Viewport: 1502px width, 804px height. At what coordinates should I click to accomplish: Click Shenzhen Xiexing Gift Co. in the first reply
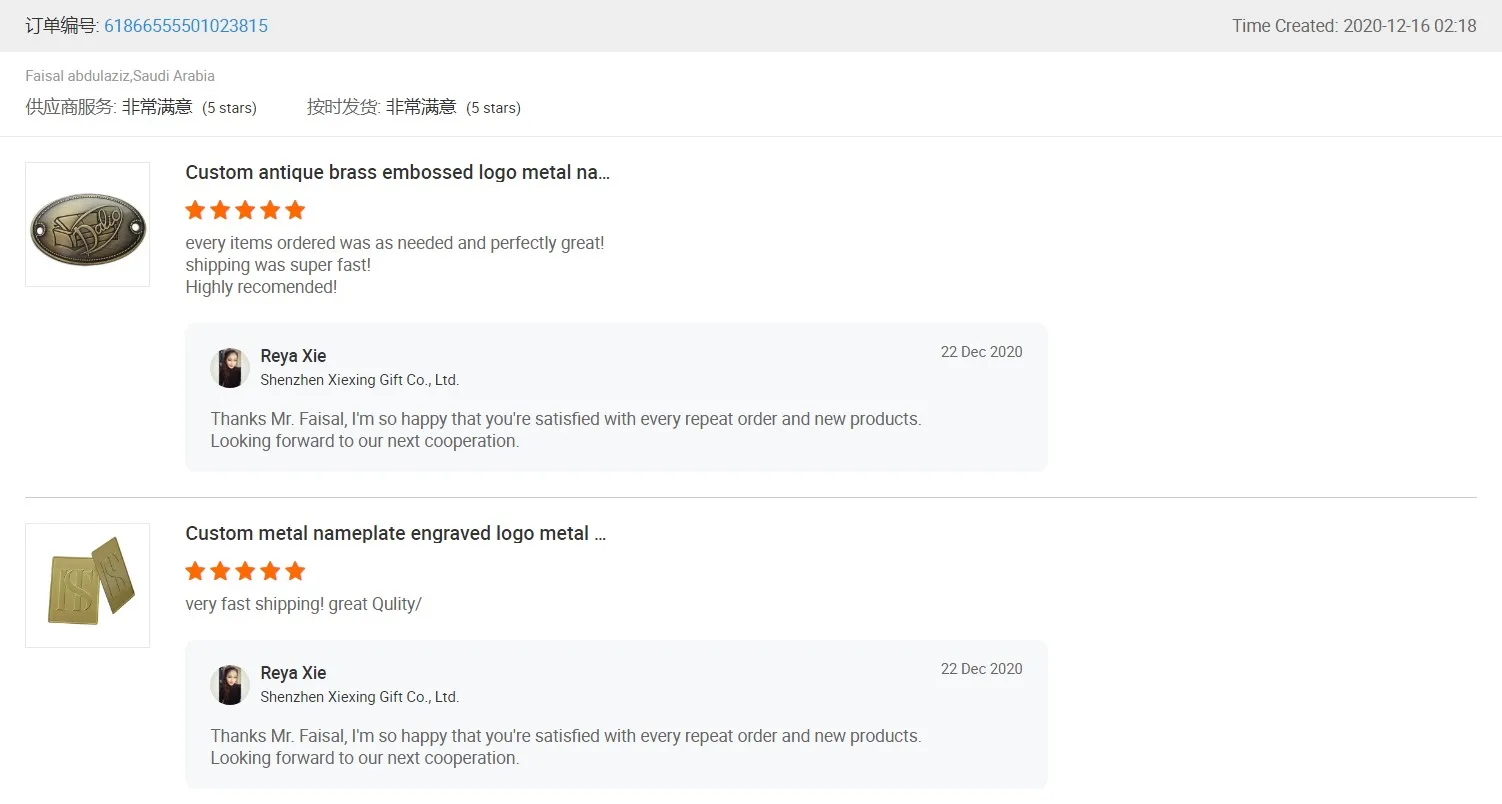click(x=359, y=380)
